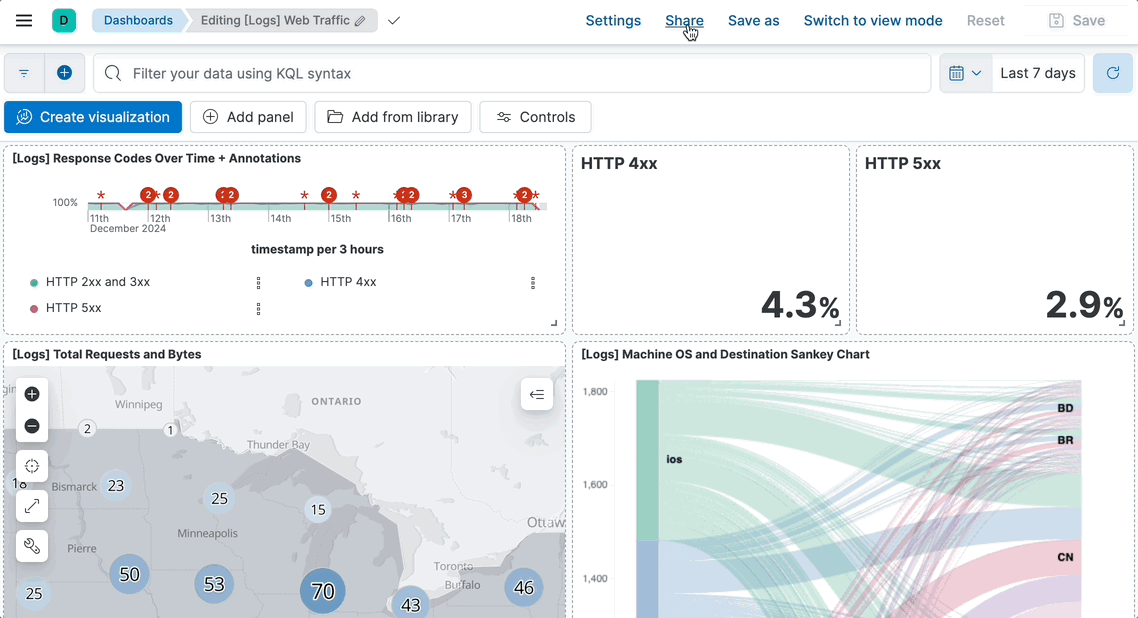Click the HTTP 2xx and 3xx green swatch
The image size is (1138, 618).
[x=33, y=283]
